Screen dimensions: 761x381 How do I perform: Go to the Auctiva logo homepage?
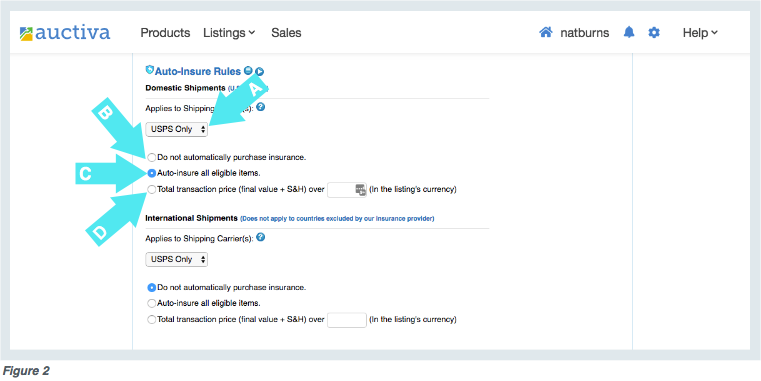coord(65,33)
